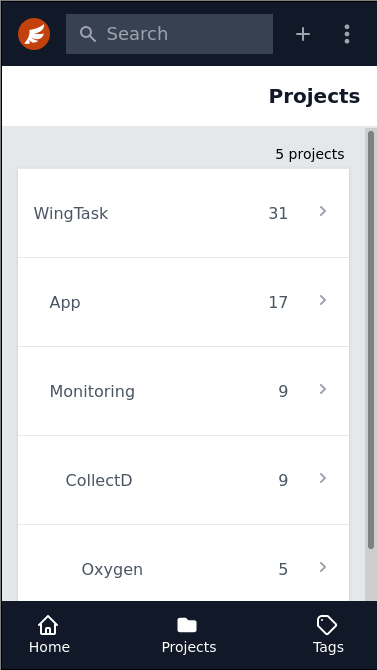Click the magnifier icon in search bar

point(88,34)
